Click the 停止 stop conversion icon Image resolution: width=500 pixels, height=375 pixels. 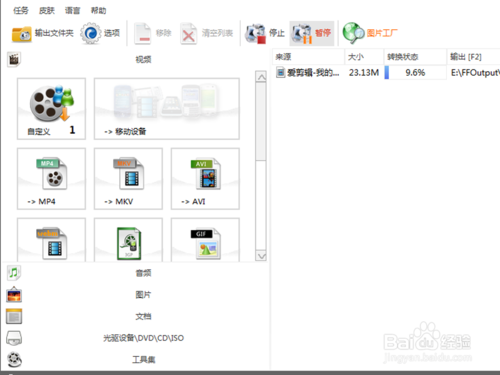tap(255, 33)
